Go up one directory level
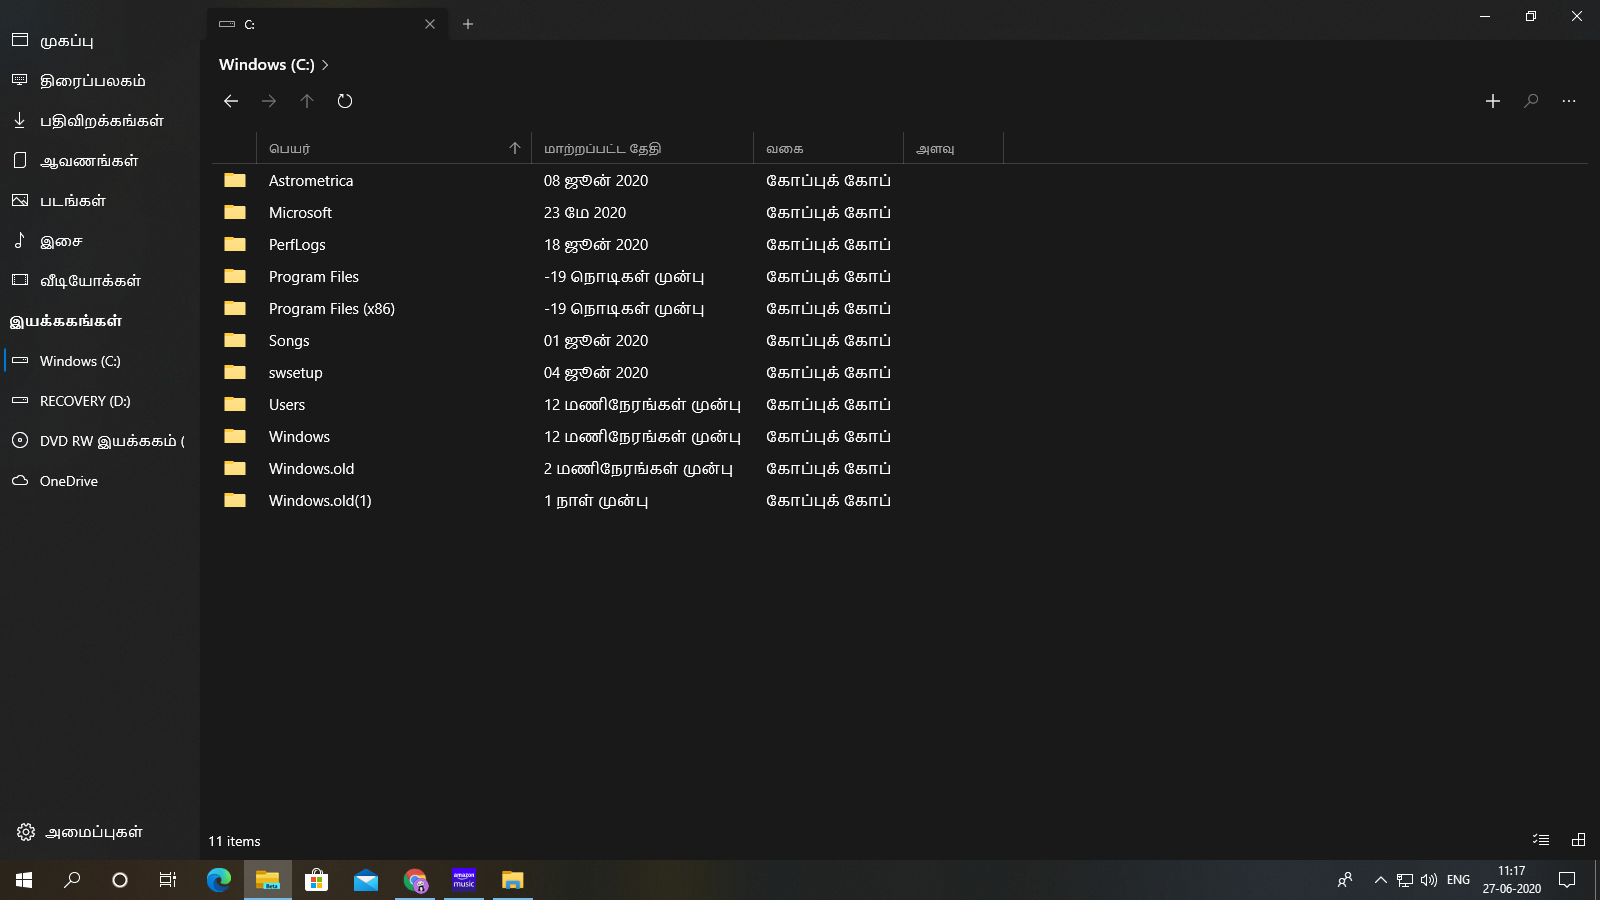This screenshot has width=1600, height=900. [307, 101]
